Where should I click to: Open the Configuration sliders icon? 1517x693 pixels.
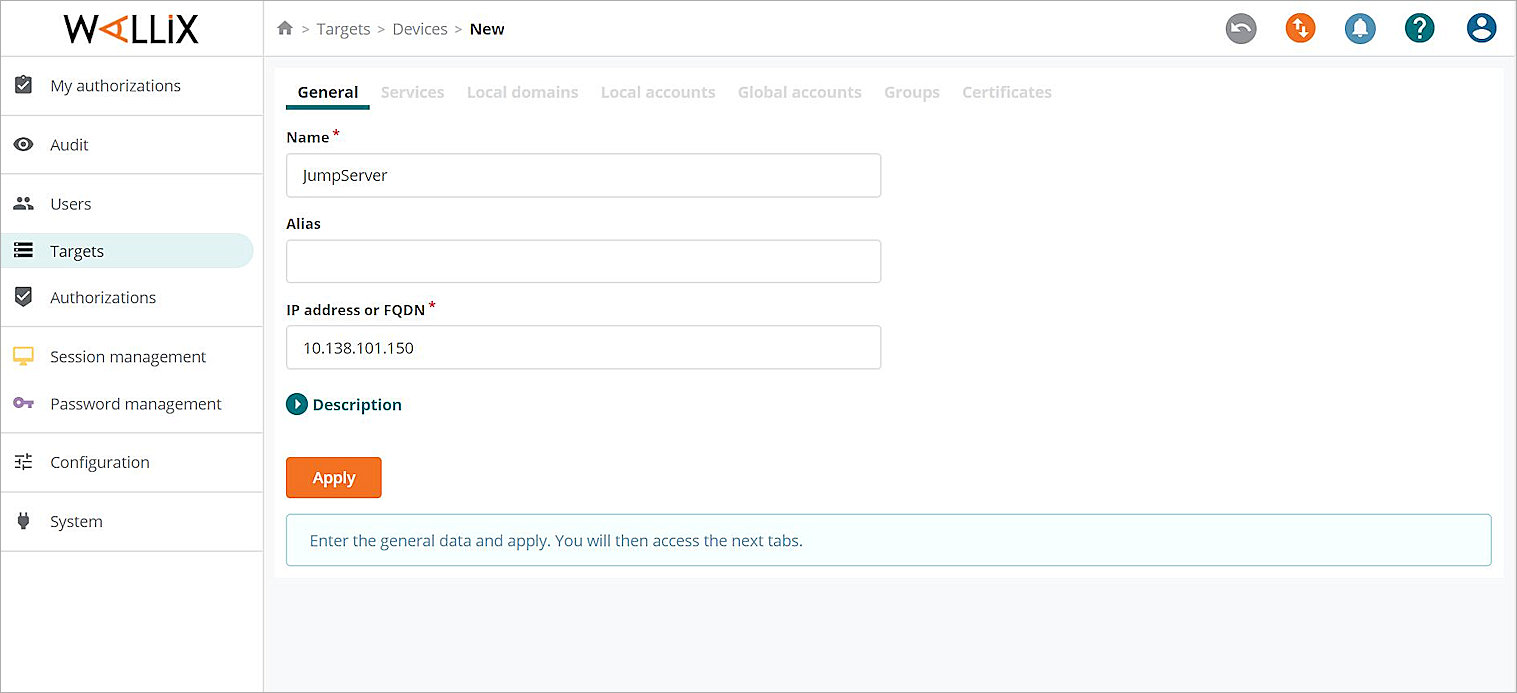(24, 462)
